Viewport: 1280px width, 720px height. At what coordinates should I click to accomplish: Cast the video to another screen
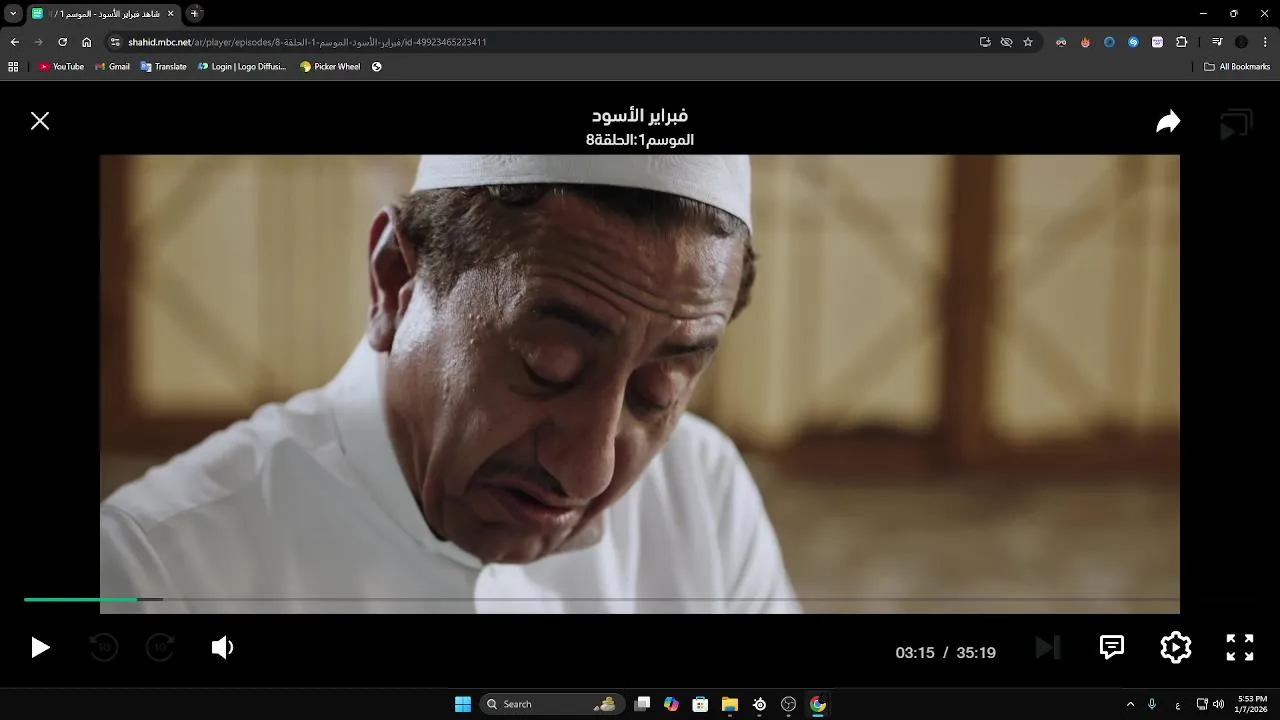(x=1236, y=125)
